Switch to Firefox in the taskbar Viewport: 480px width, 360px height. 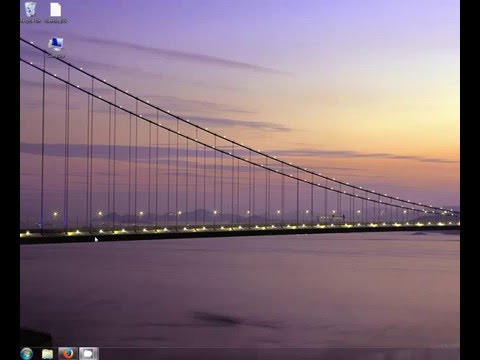[x=68, y=353]
